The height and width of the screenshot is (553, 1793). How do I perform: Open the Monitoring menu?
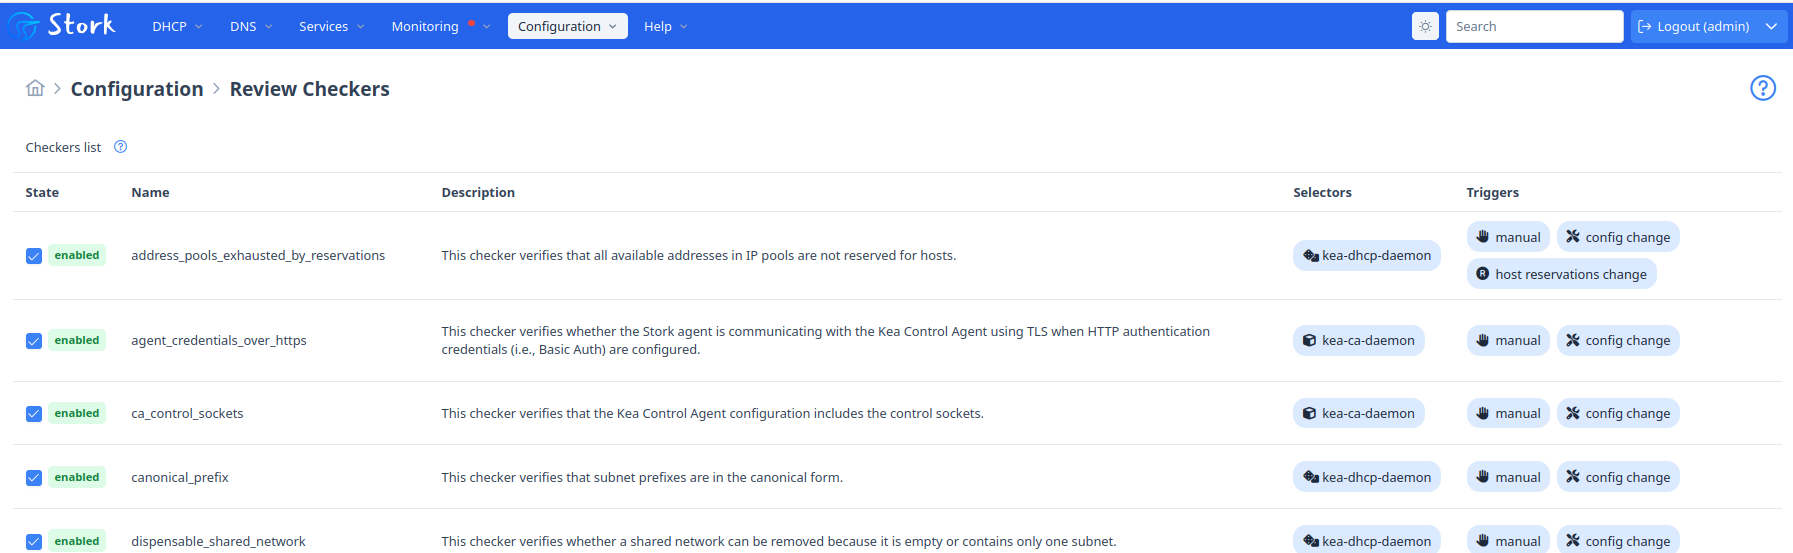coord(440,26)
